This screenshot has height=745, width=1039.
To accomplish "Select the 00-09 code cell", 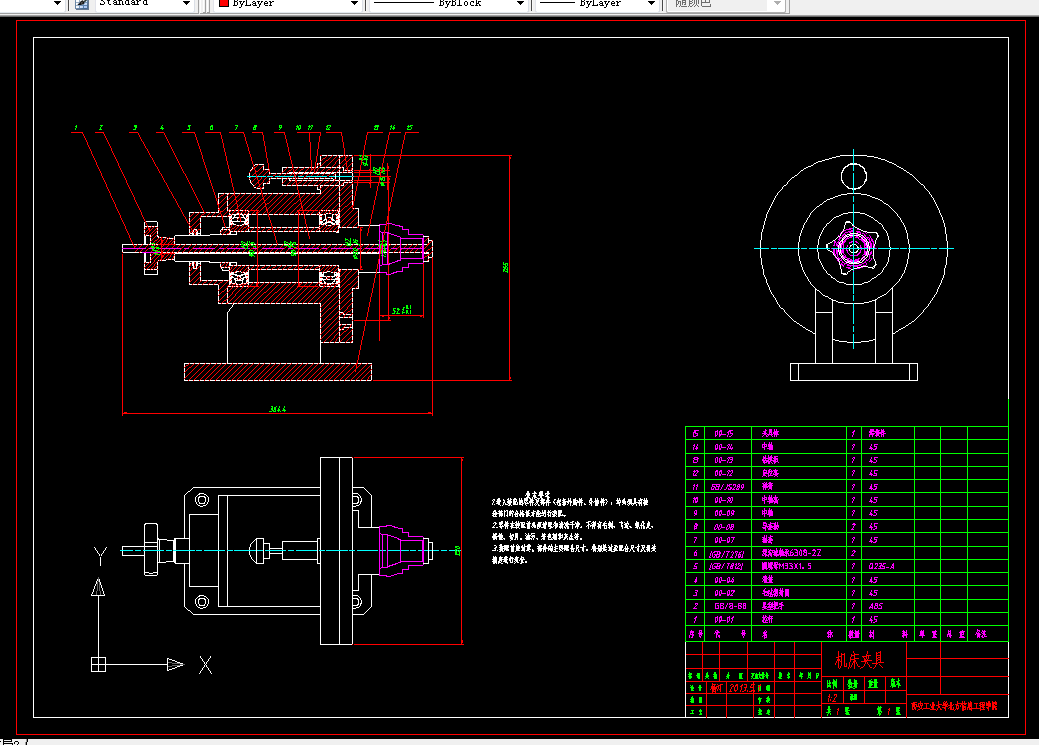I will [724, 513].
